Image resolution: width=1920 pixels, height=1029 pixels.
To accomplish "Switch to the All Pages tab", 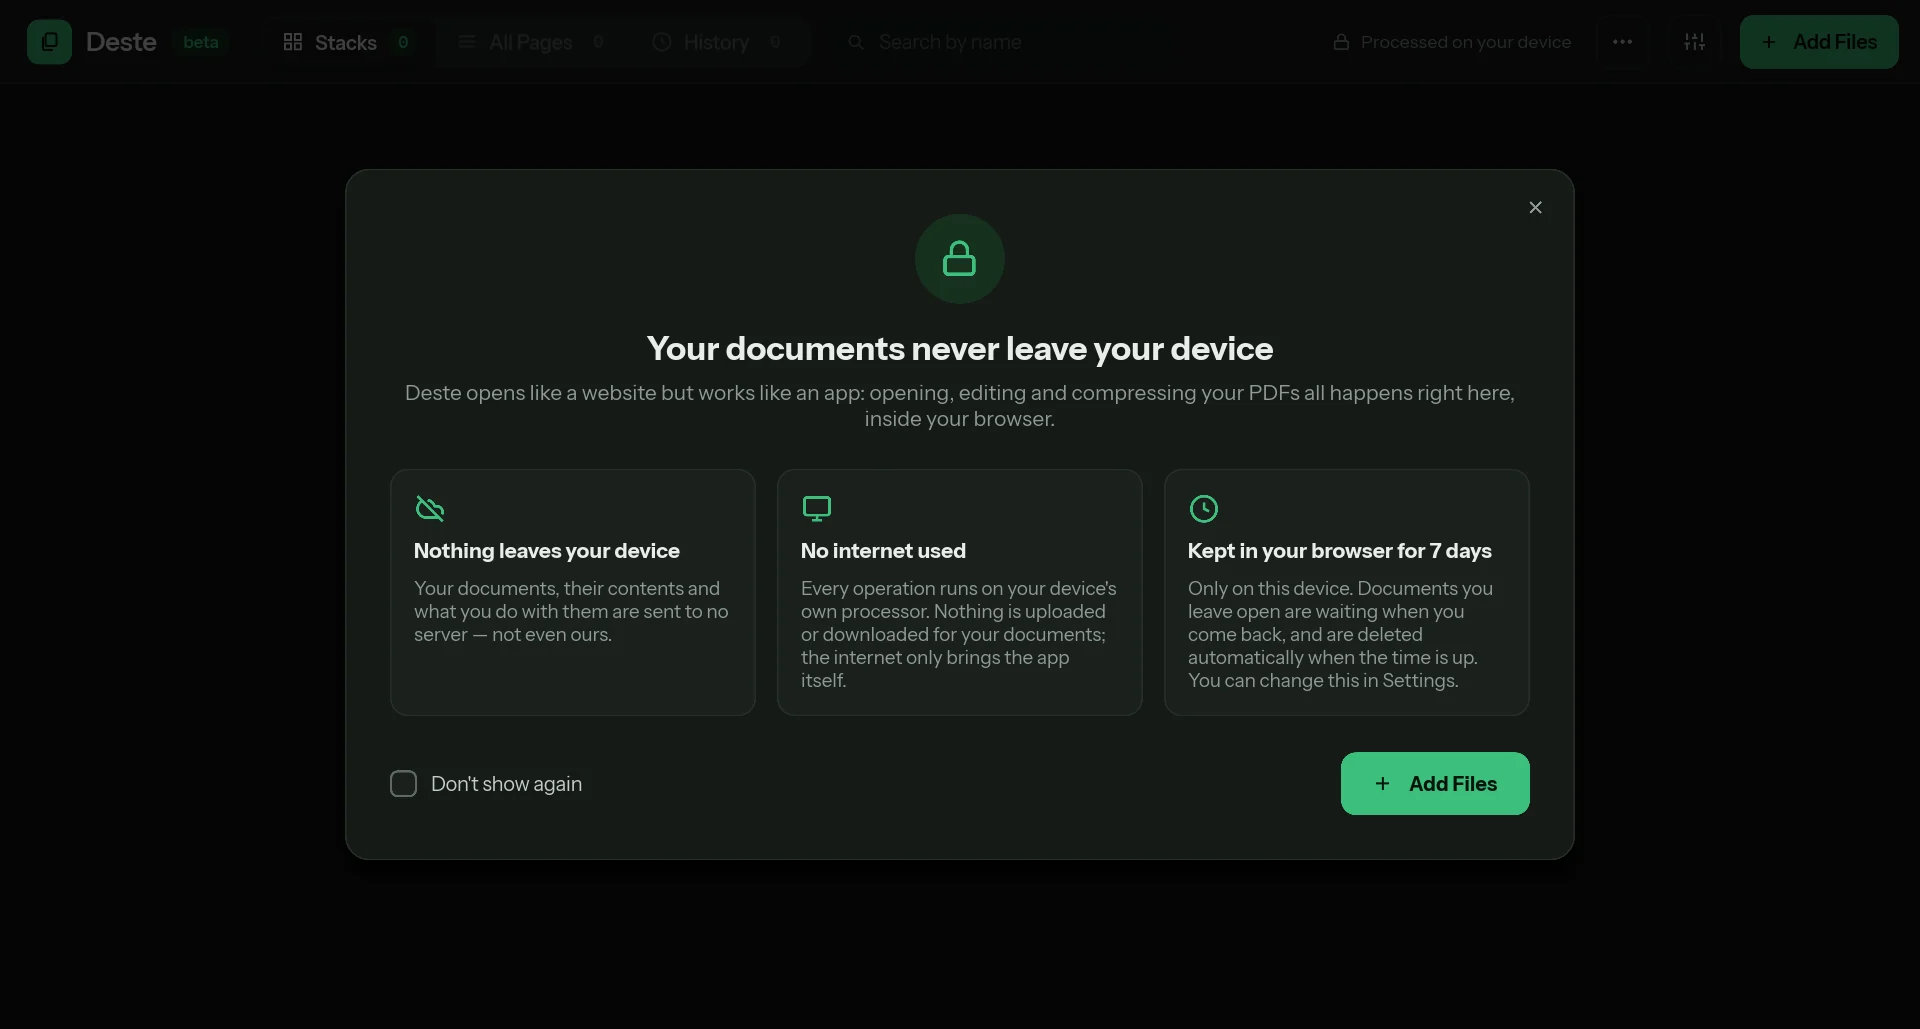I will point(531,42).
